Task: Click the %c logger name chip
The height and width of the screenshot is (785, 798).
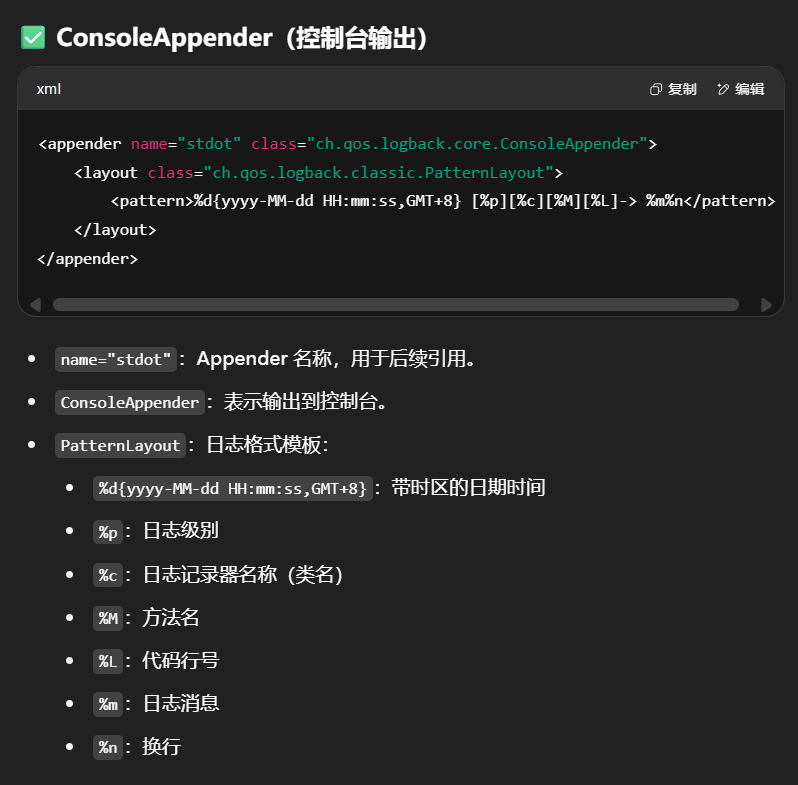Action: (107, 575)
